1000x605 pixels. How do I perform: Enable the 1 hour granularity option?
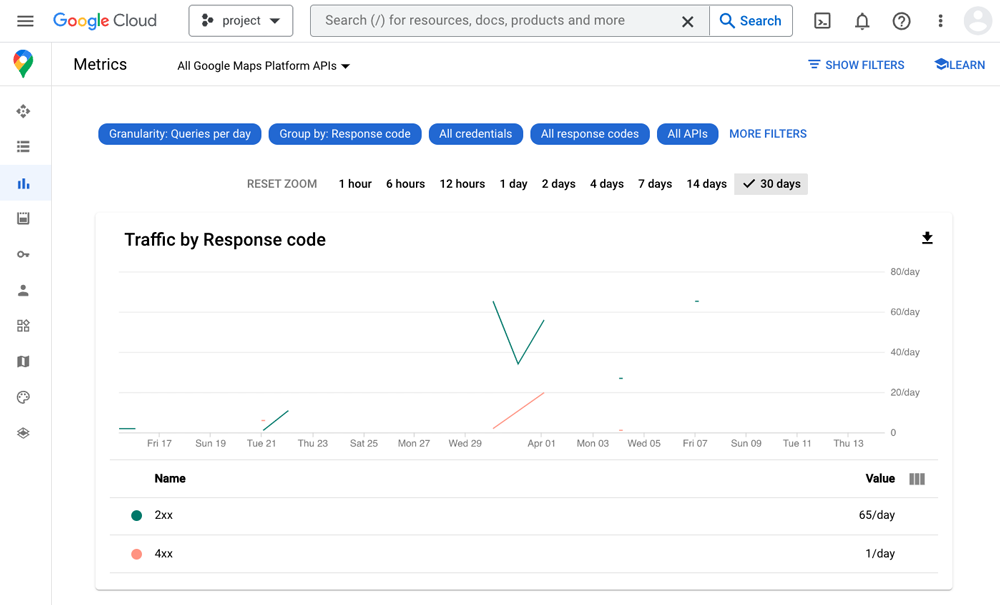tap(355, 184)
